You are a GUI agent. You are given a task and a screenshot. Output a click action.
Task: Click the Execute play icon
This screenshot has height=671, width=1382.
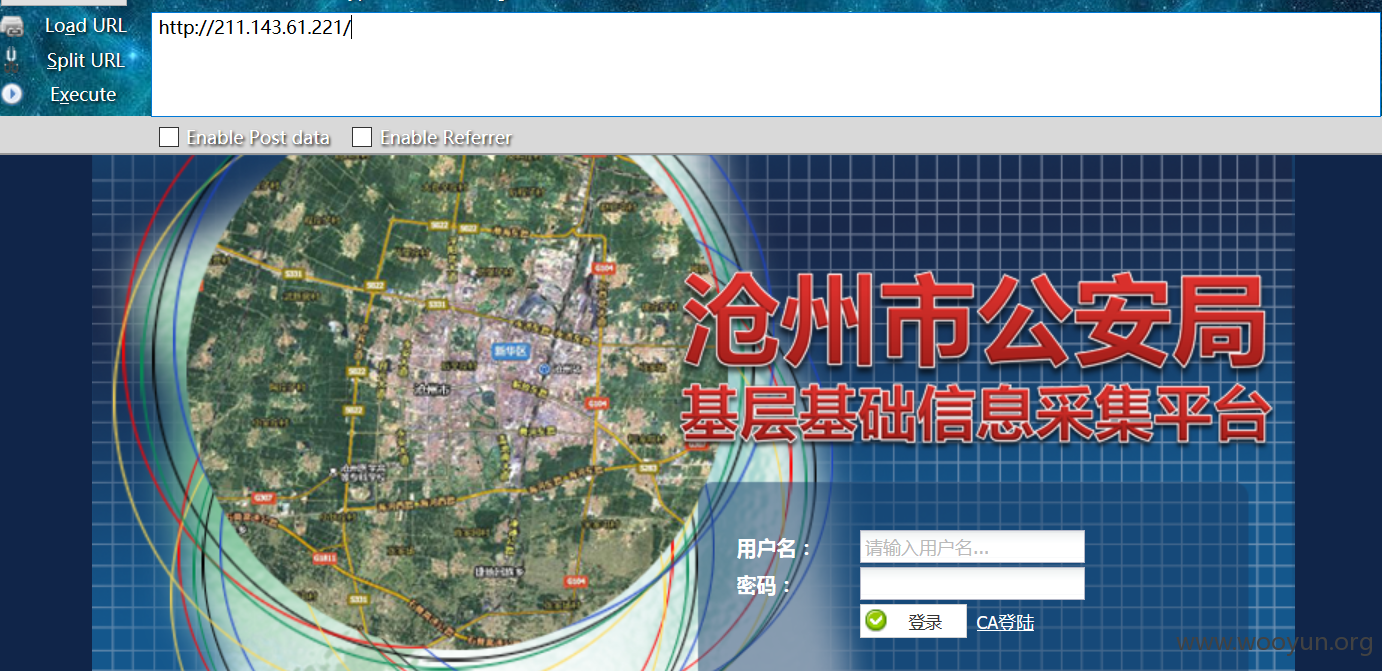[x=12, y=94]
